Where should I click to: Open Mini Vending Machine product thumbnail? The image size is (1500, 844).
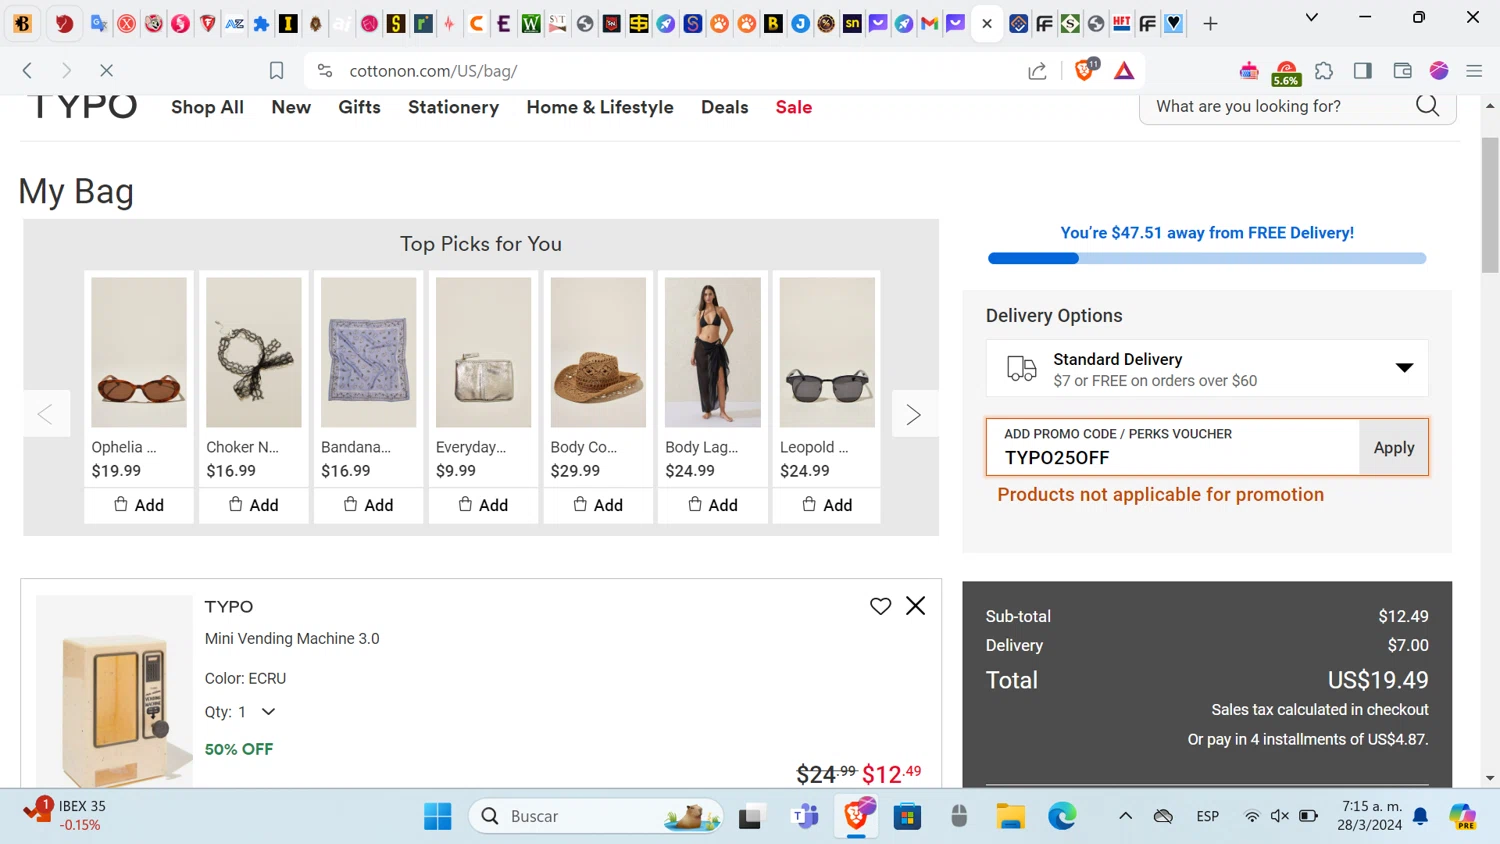[114, 692]
